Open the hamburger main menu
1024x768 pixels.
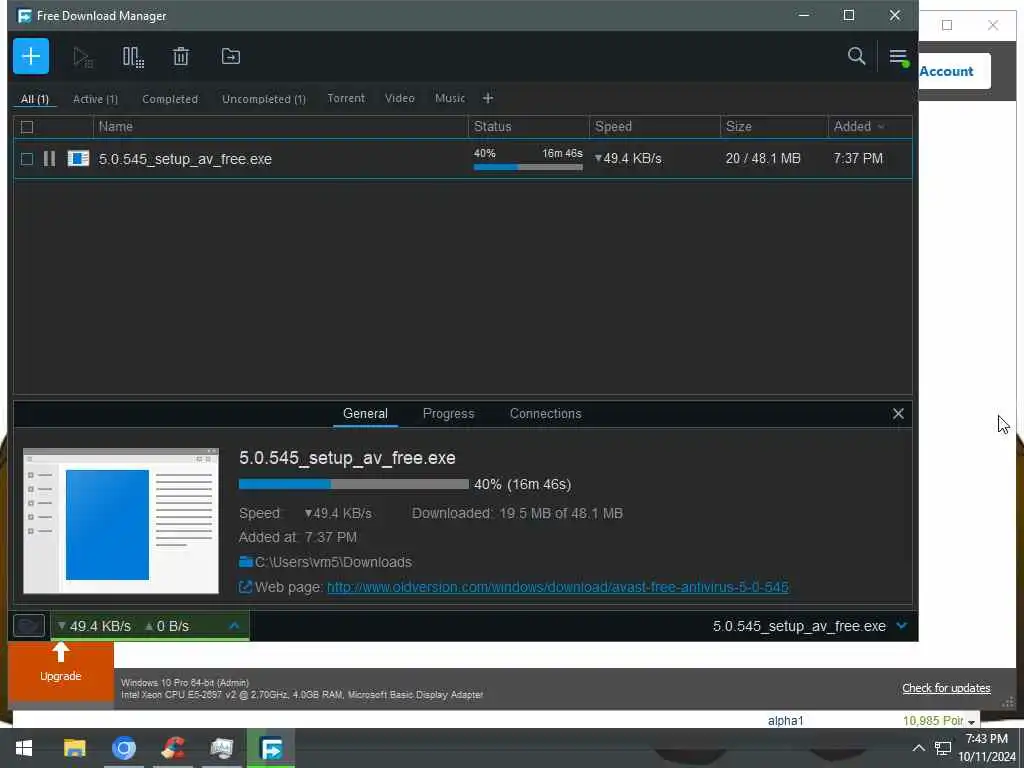898,57
